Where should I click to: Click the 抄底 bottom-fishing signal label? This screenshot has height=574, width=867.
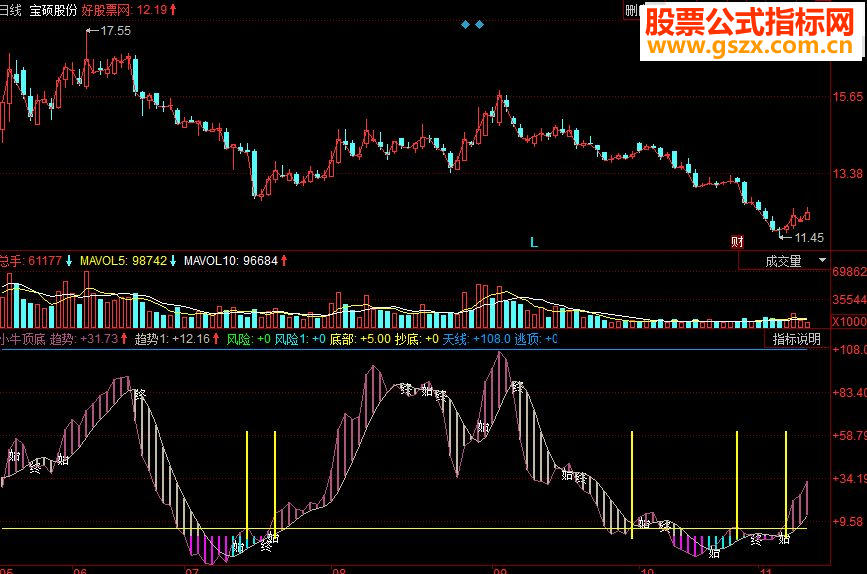click(x=416, y=339)
